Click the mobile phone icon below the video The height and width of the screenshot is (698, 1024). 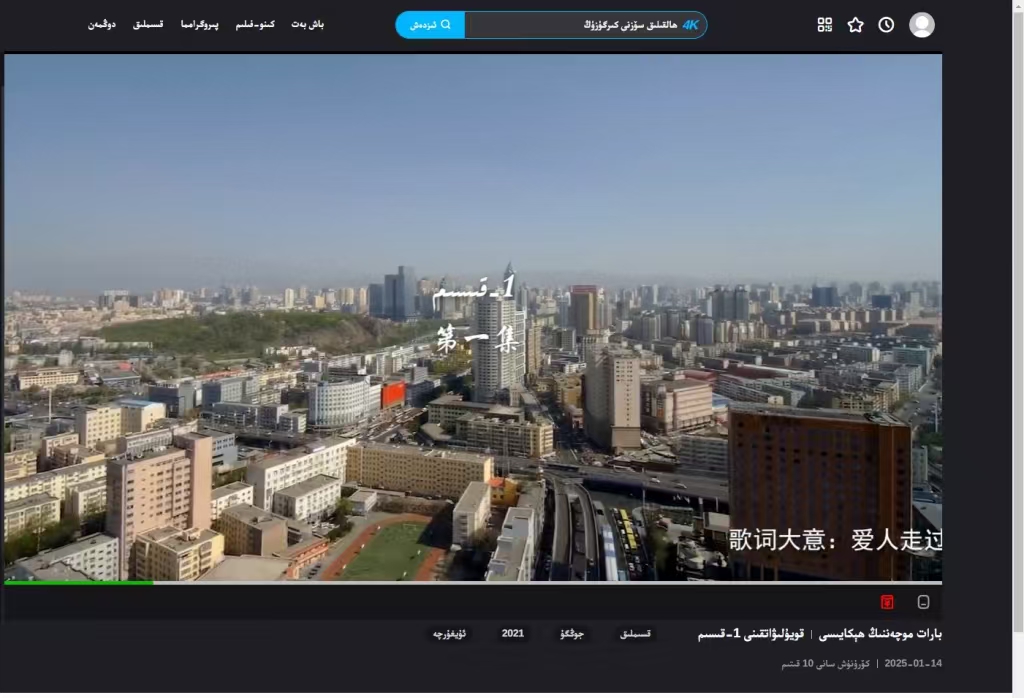click(923, 602)
